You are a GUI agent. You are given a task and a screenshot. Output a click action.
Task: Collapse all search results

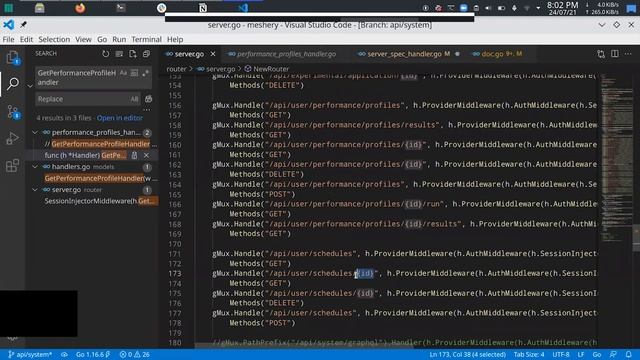click(x=146, y=54)
